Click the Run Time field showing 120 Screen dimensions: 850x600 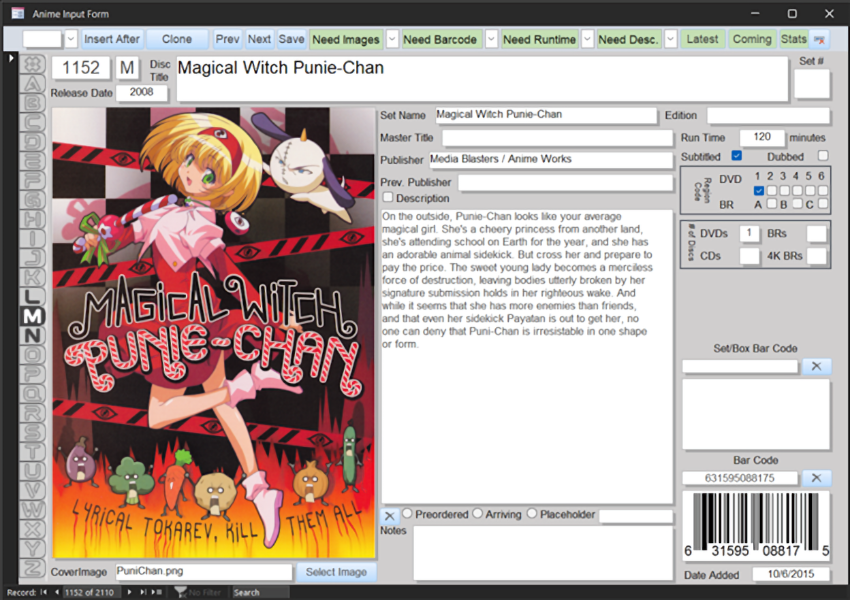(x=762, y=137)
